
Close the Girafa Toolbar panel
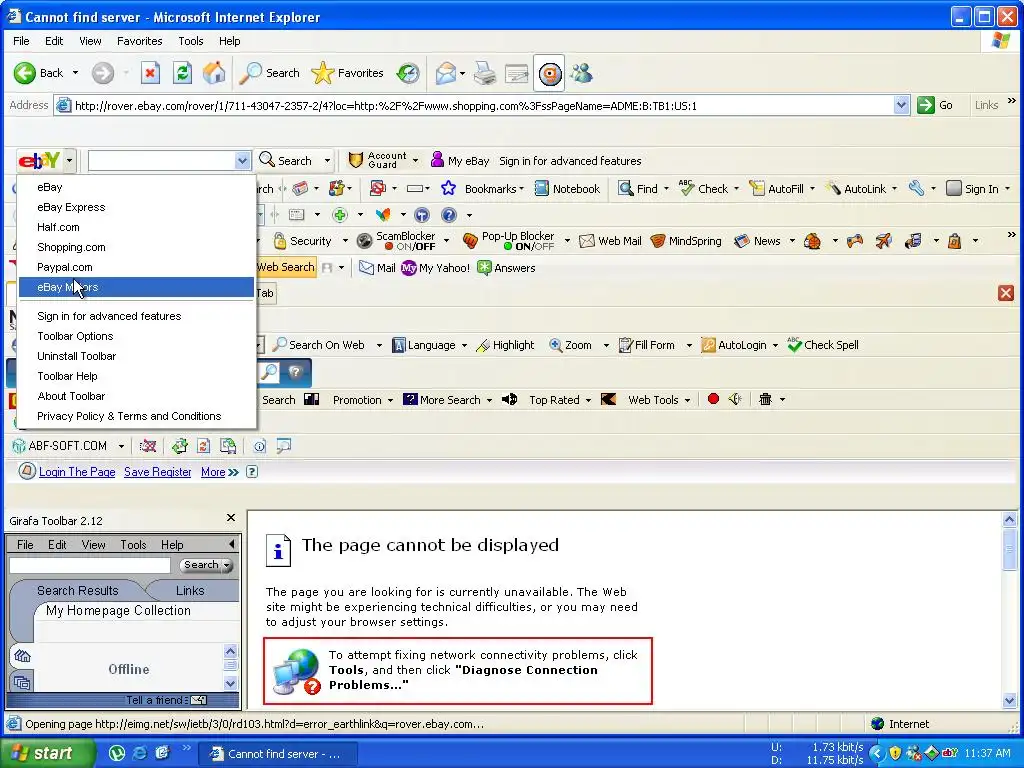tap(231, 517)
